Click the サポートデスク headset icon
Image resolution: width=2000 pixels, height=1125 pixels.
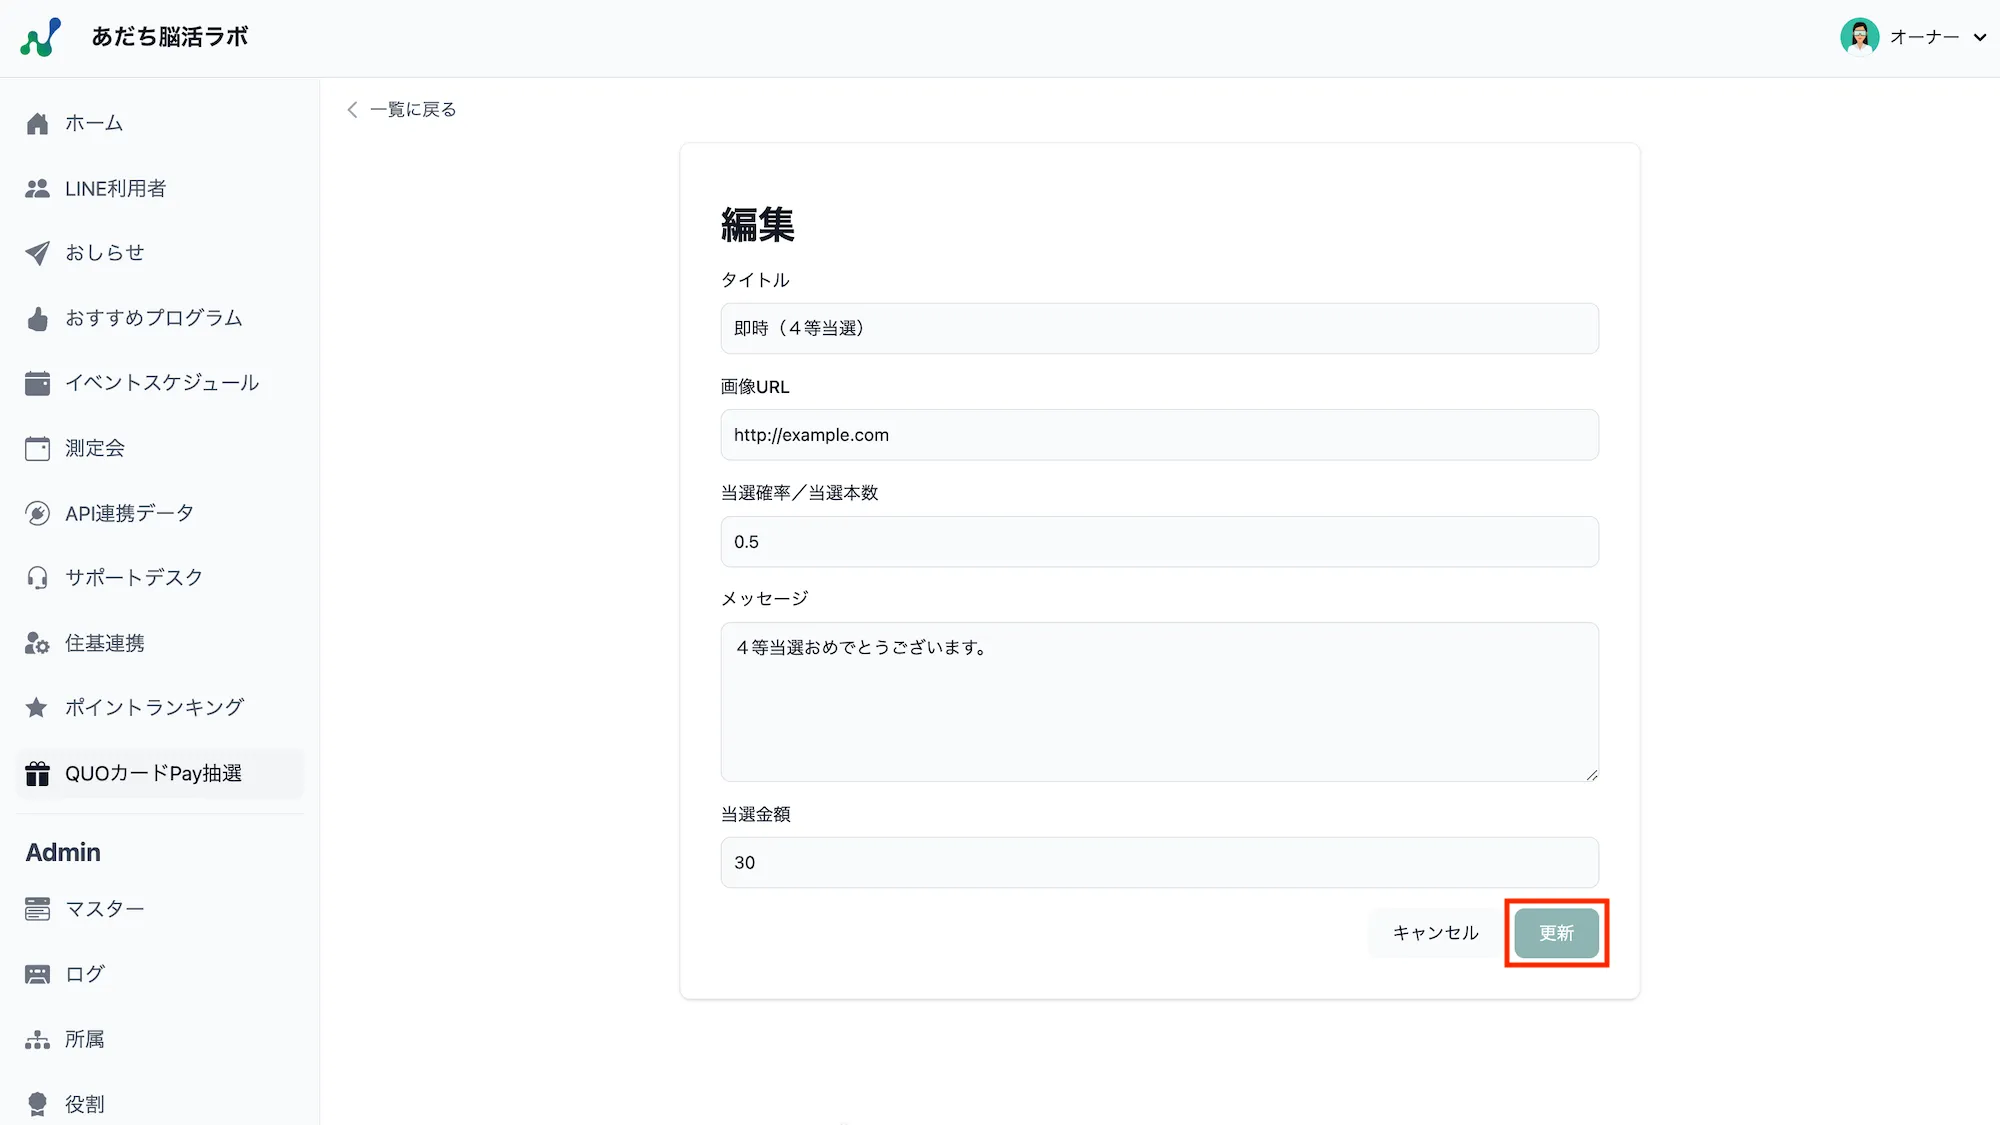click(x=37, y=578)
